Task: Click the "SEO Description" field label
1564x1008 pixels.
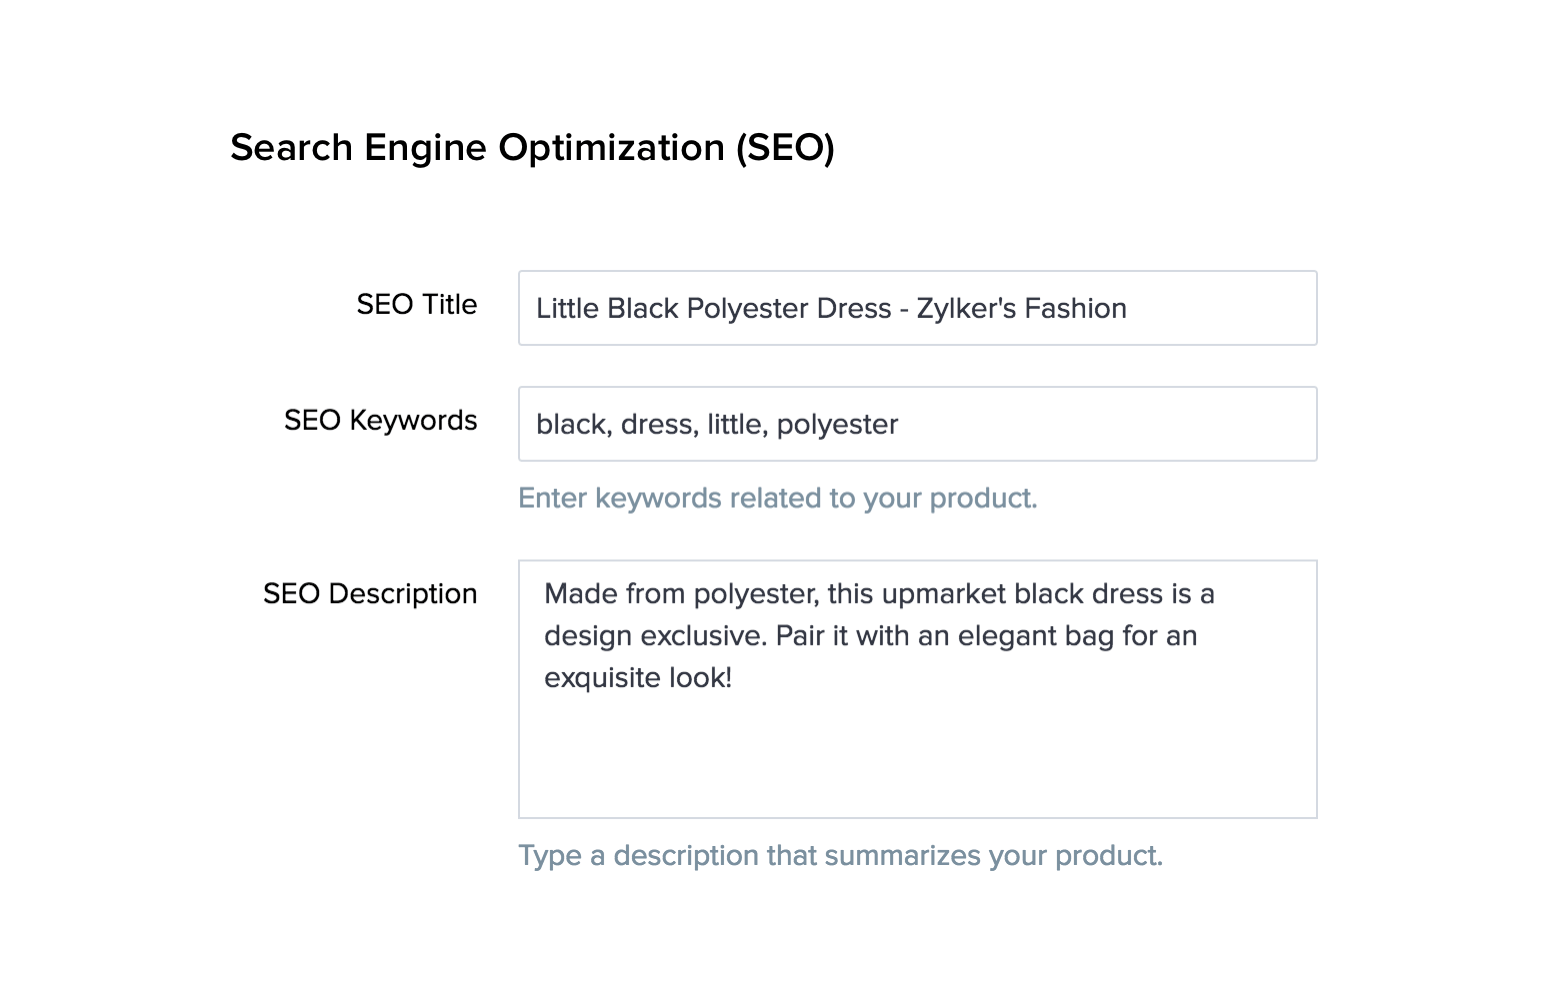Action: [370, 594]
